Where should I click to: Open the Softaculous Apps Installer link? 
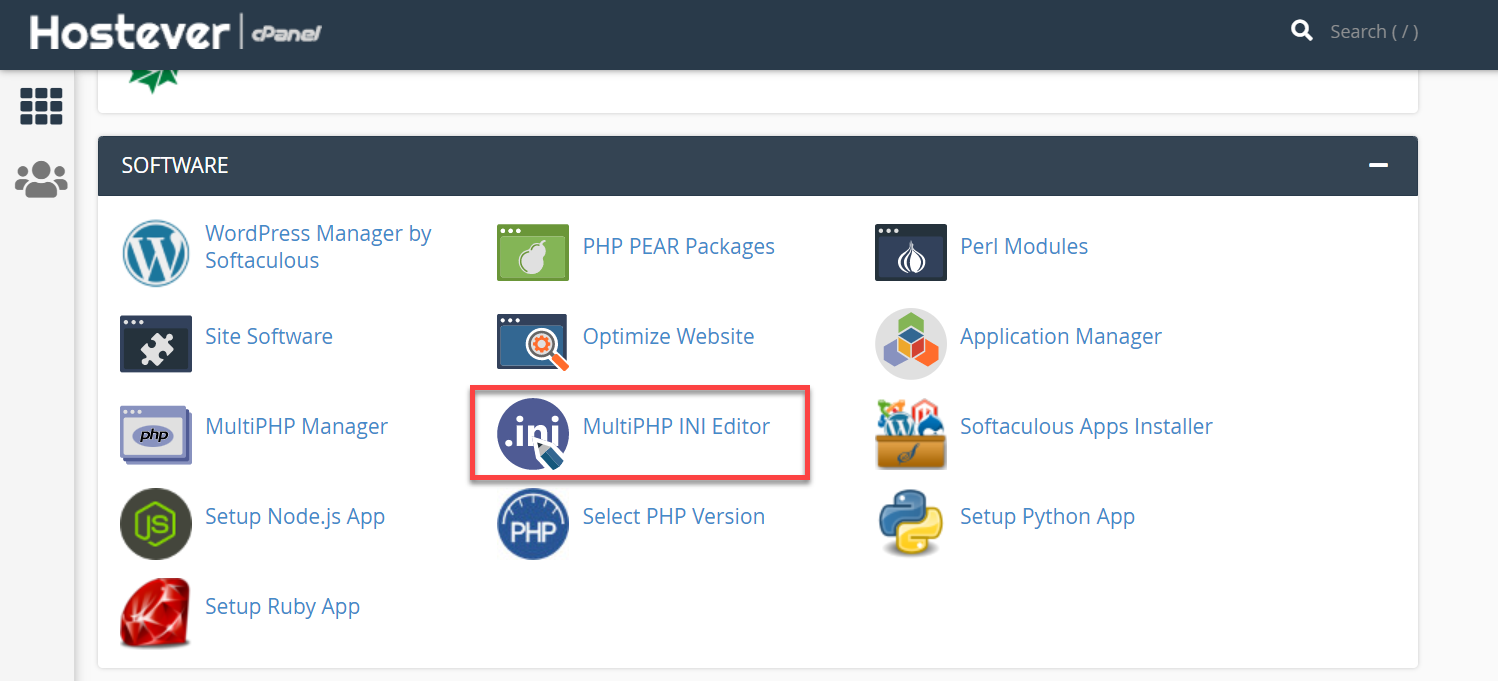pyautogui.click(x=1086, y=427)
